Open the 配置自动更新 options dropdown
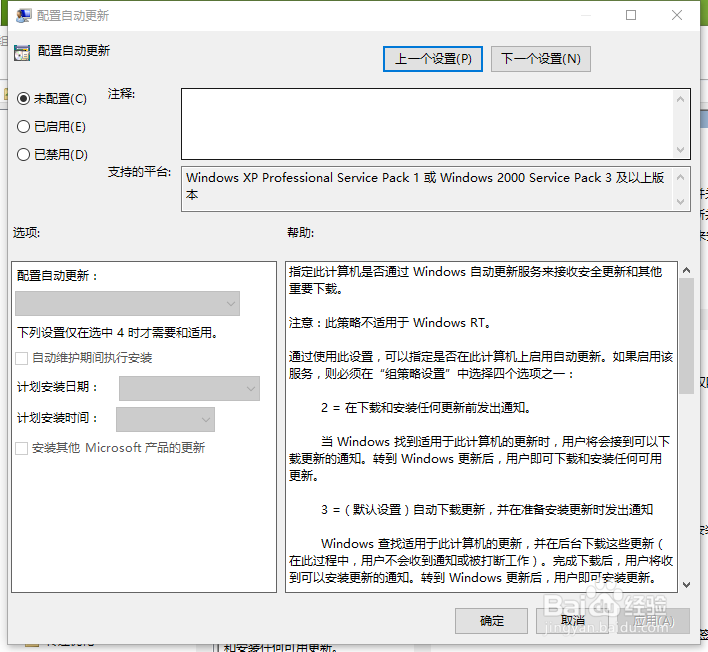The width and height of the screenshot is (708, 652). point(127,303)
